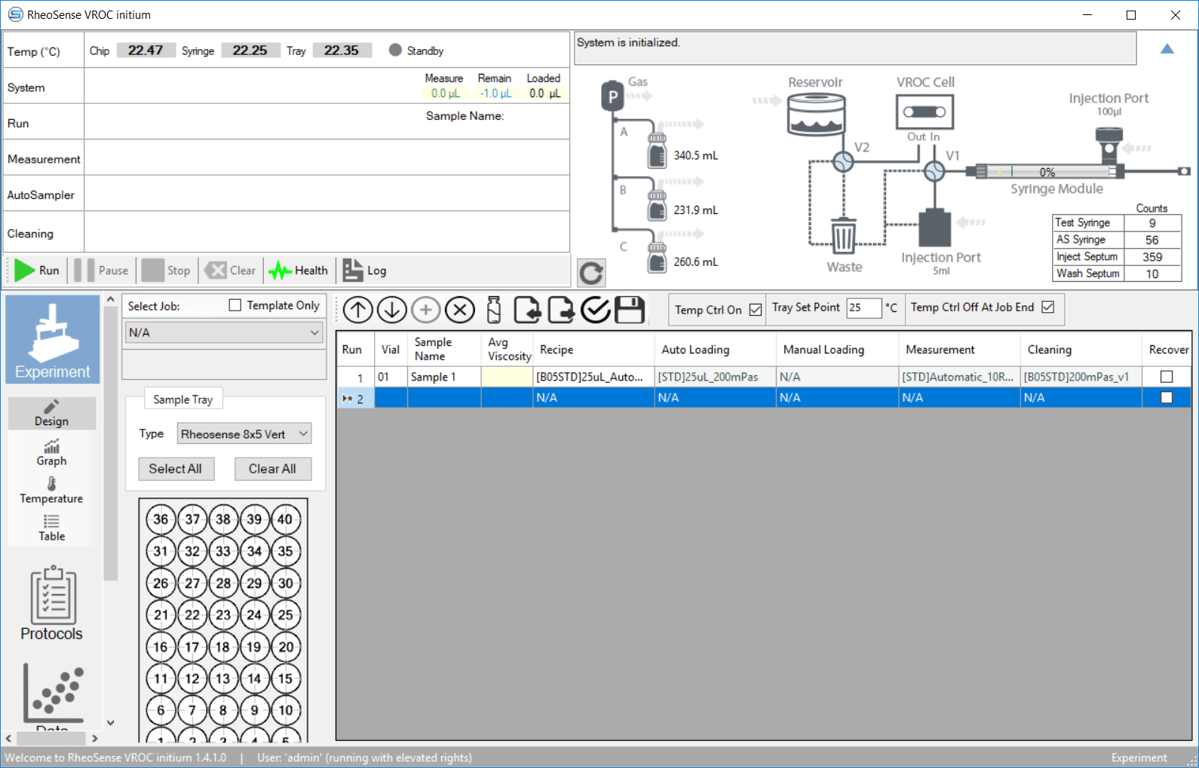The image size is (1199, 768).
Task: Click the move row down arrow icon
Action: pyautogui.click(x=392, y=310)
